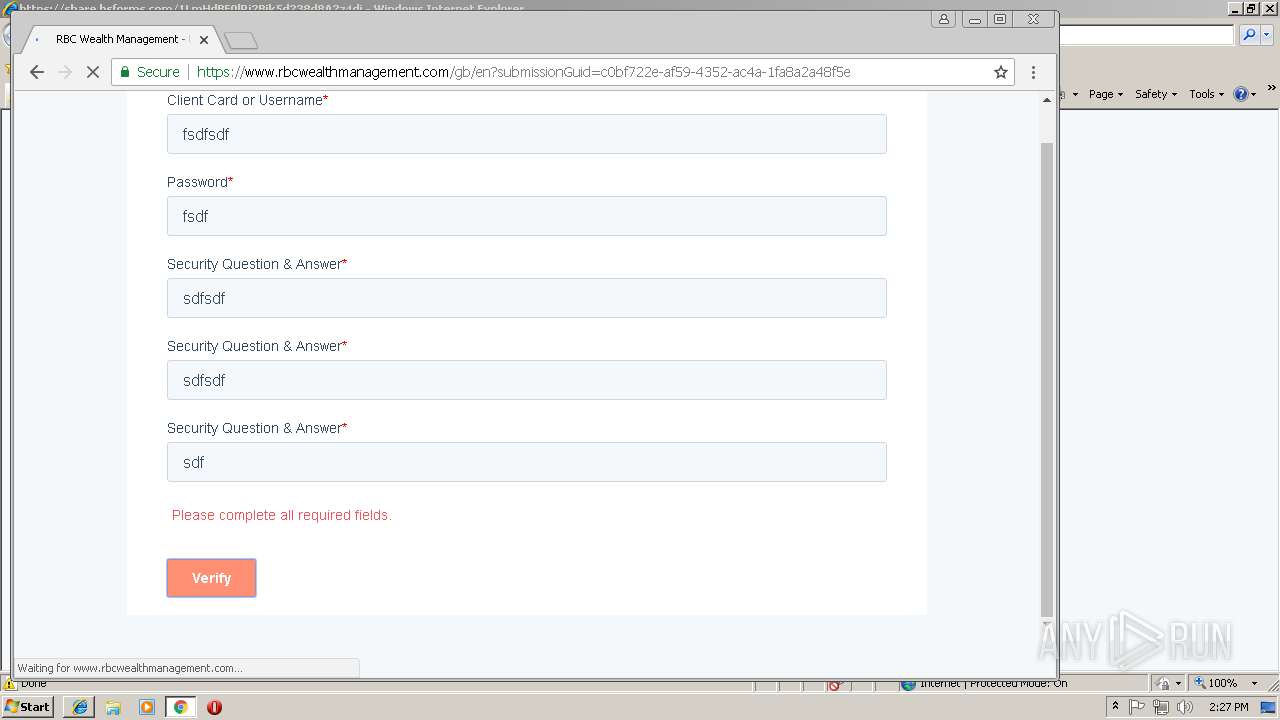This screenshot has width=1280, height=720.
Task: Minimize the Chrome window
Action: [974, 19]
